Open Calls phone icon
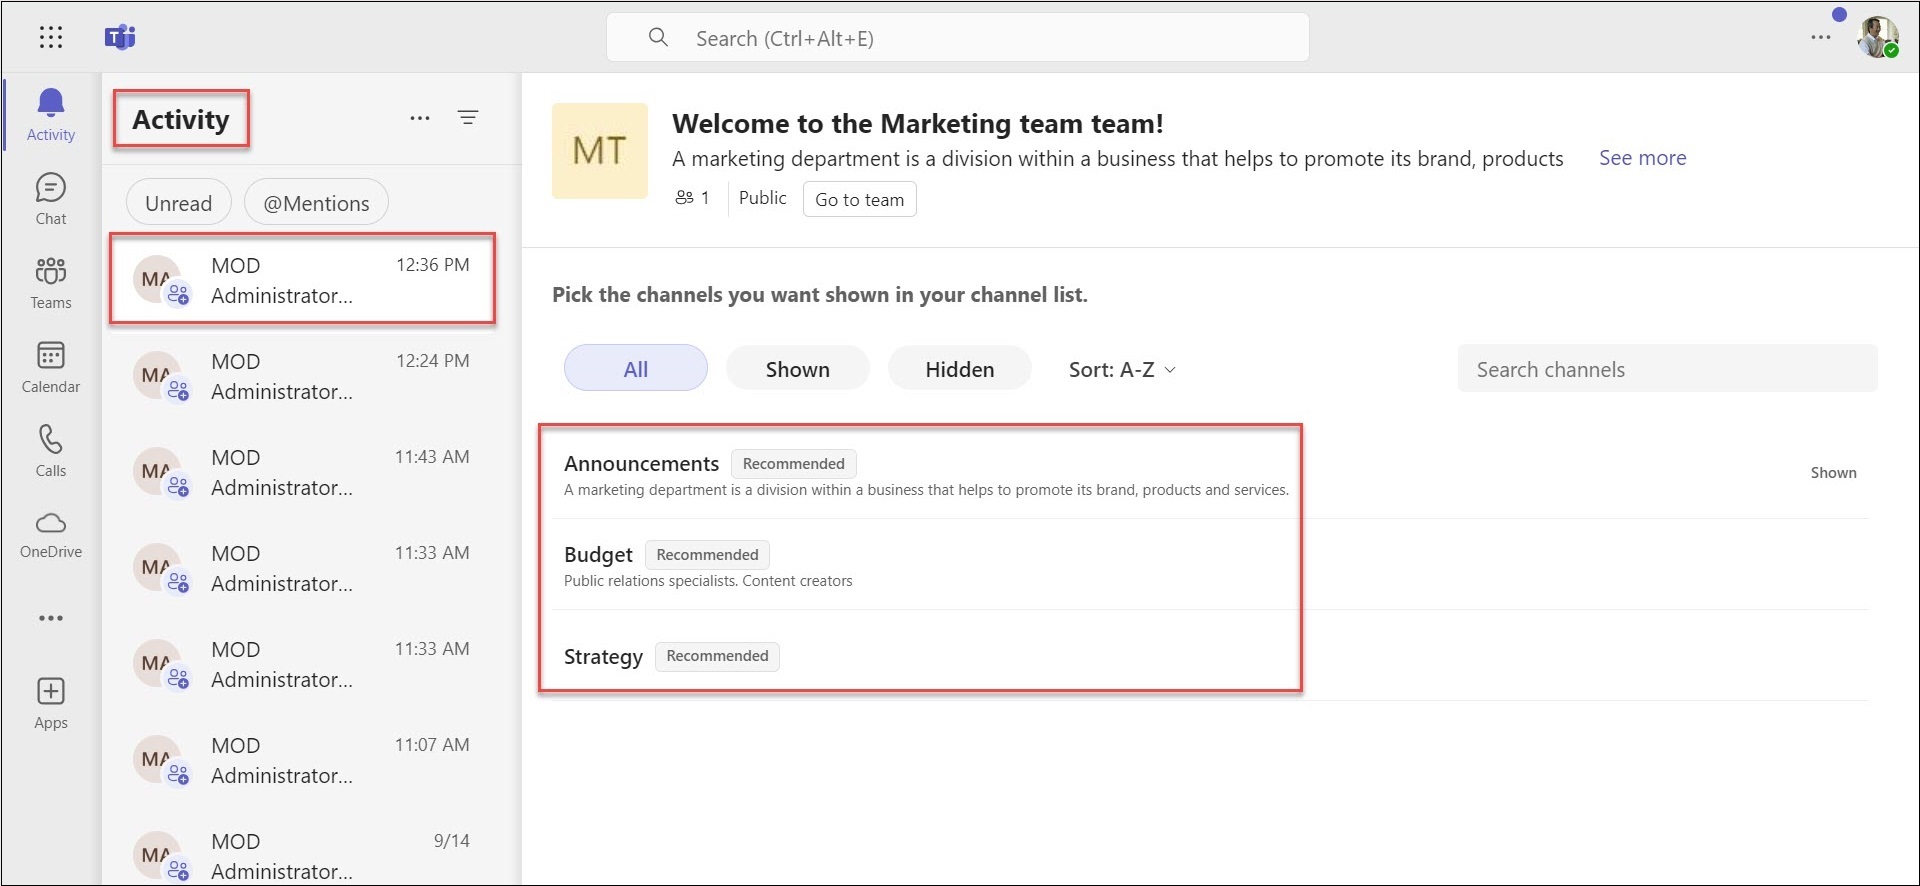 (x=51, y=440)
